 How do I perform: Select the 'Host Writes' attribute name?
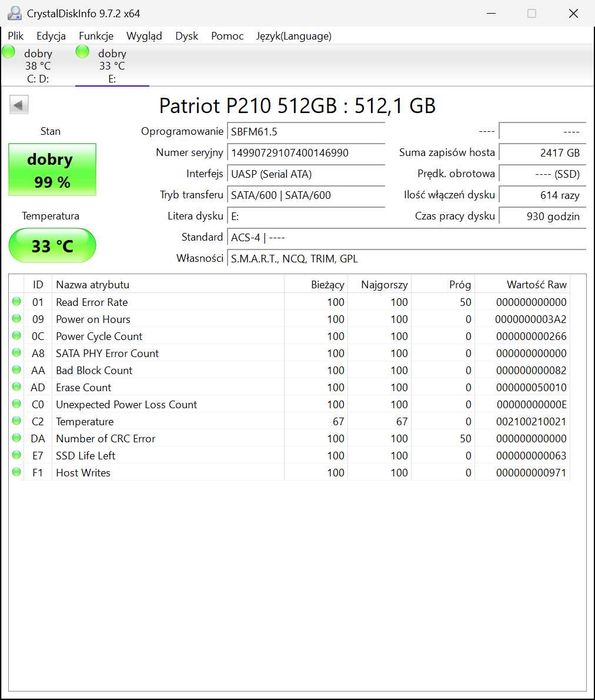[x=83, y=472]
